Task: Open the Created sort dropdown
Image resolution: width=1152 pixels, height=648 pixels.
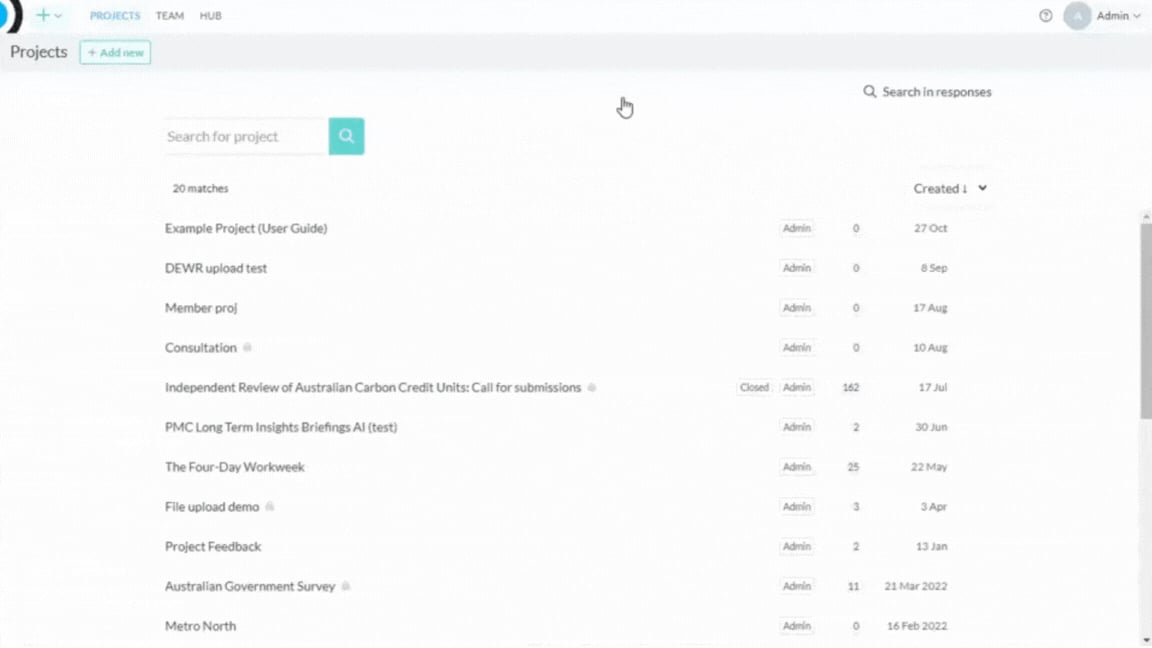Action: (950, 189)
